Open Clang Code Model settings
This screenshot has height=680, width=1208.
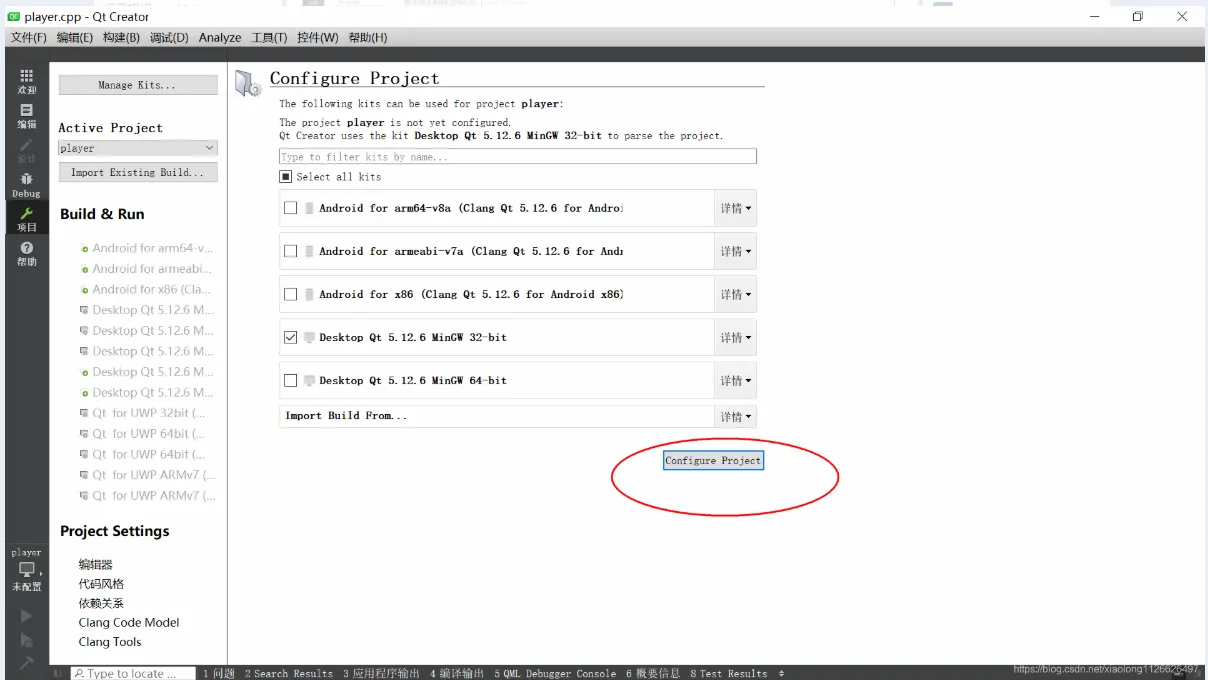[x=129, y=622]
